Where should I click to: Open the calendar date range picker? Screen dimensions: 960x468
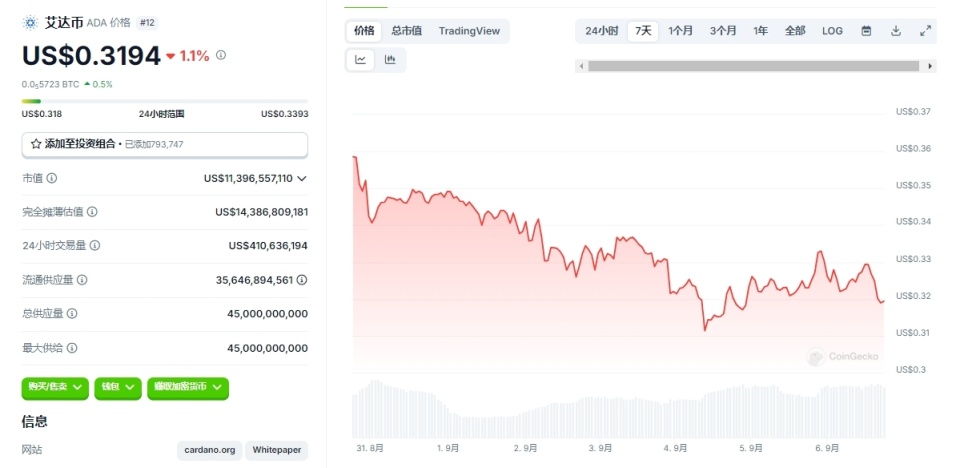pyautogui.click(x=866, y=31)
